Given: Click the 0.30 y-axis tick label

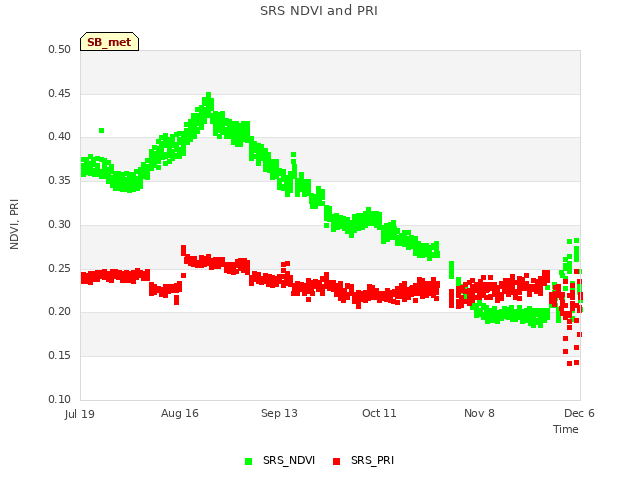Looking at the screenshot, I should 59,224.
